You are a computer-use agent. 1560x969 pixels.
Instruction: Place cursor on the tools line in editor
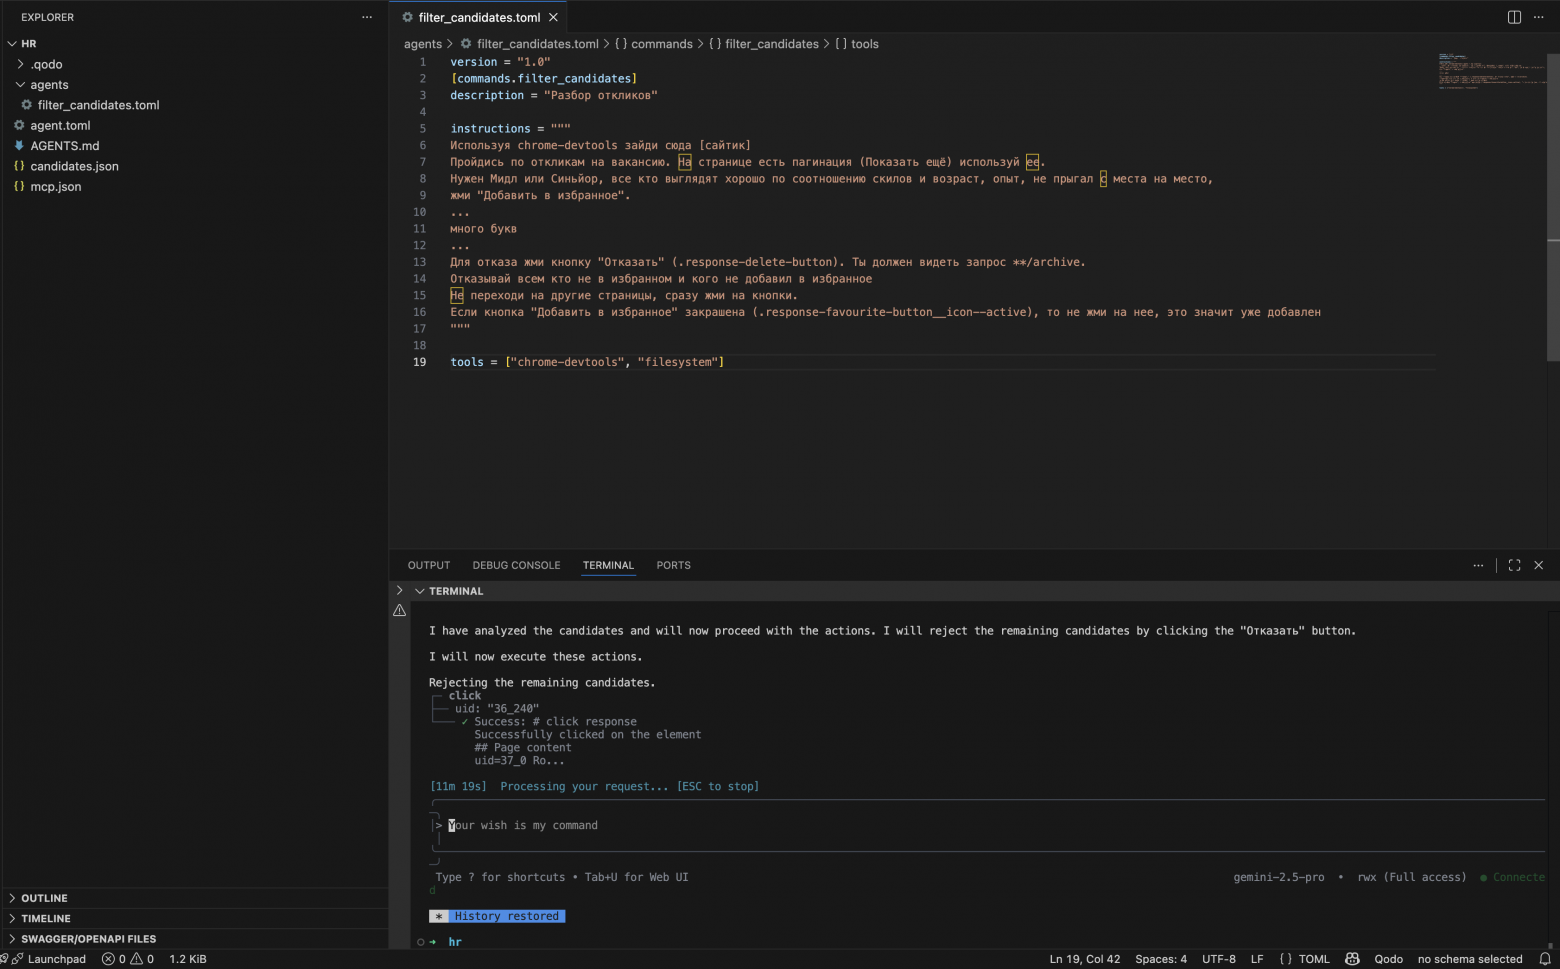pyautogui.click(x=587, y=362)
